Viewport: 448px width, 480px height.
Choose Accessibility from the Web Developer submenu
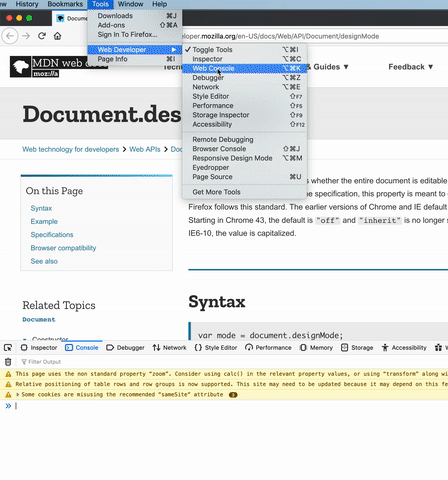[245, 124]
